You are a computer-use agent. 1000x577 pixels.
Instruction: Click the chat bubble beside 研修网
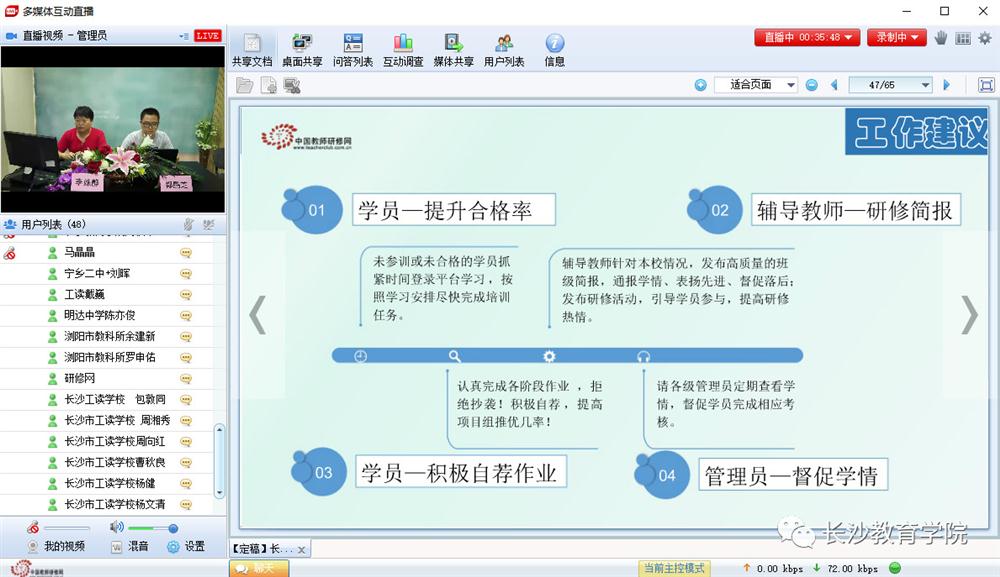pyautogui.click(x=185, y=379)
